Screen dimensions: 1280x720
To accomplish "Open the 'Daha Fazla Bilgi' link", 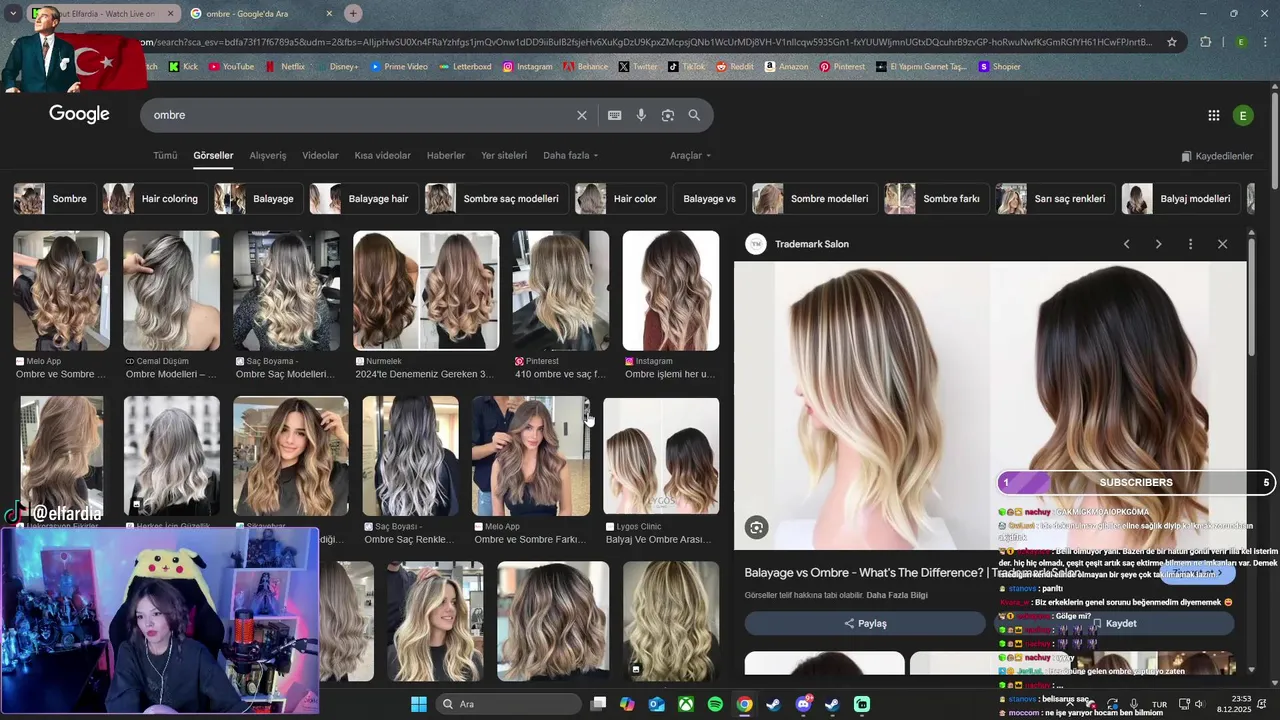I will (897, 595).
